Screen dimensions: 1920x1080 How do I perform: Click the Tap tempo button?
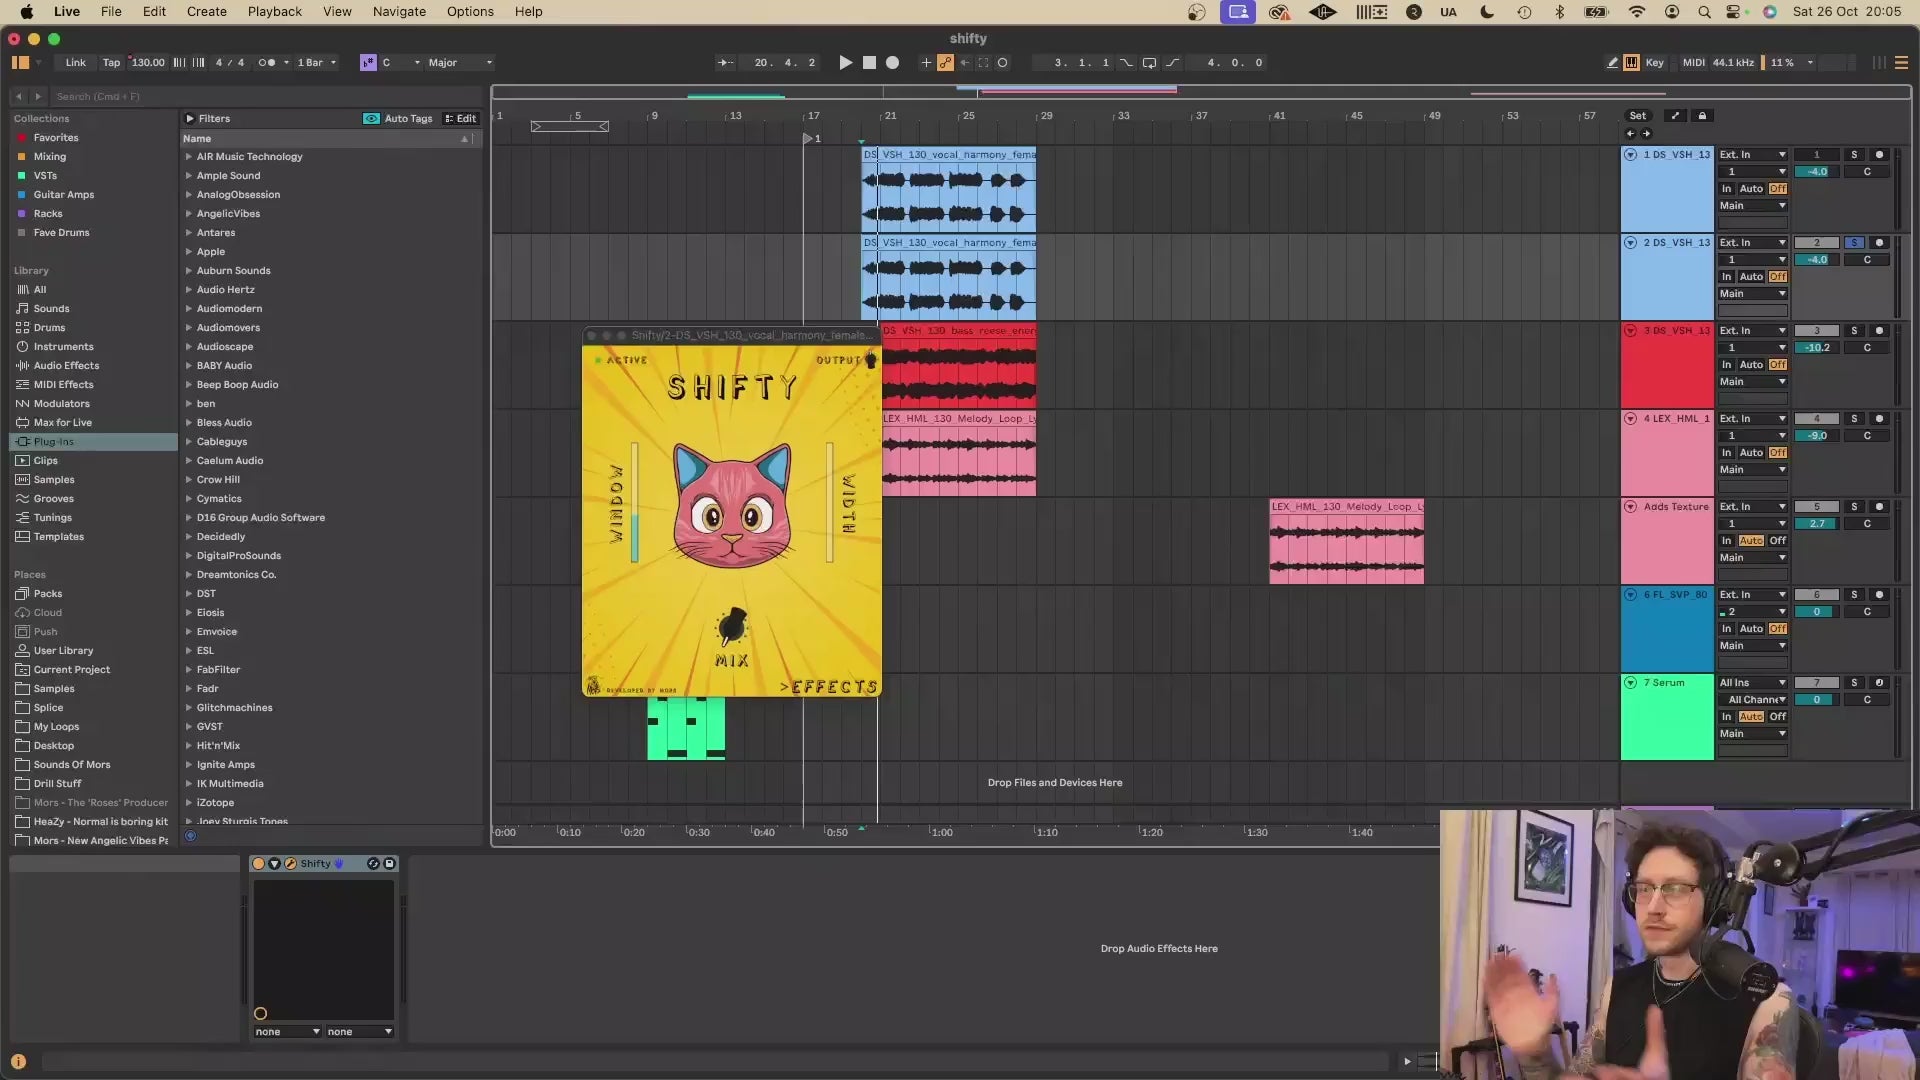(x=111, y=62)
